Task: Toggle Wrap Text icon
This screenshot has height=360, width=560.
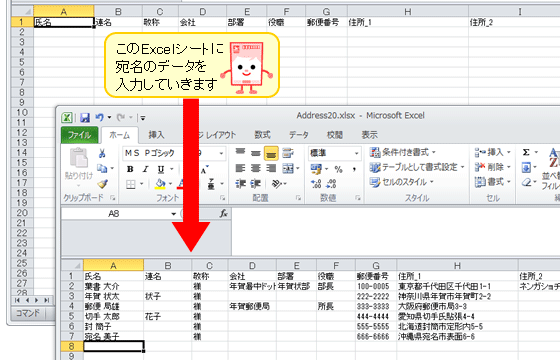Action: pyautogui.click(x=288, y=153)
